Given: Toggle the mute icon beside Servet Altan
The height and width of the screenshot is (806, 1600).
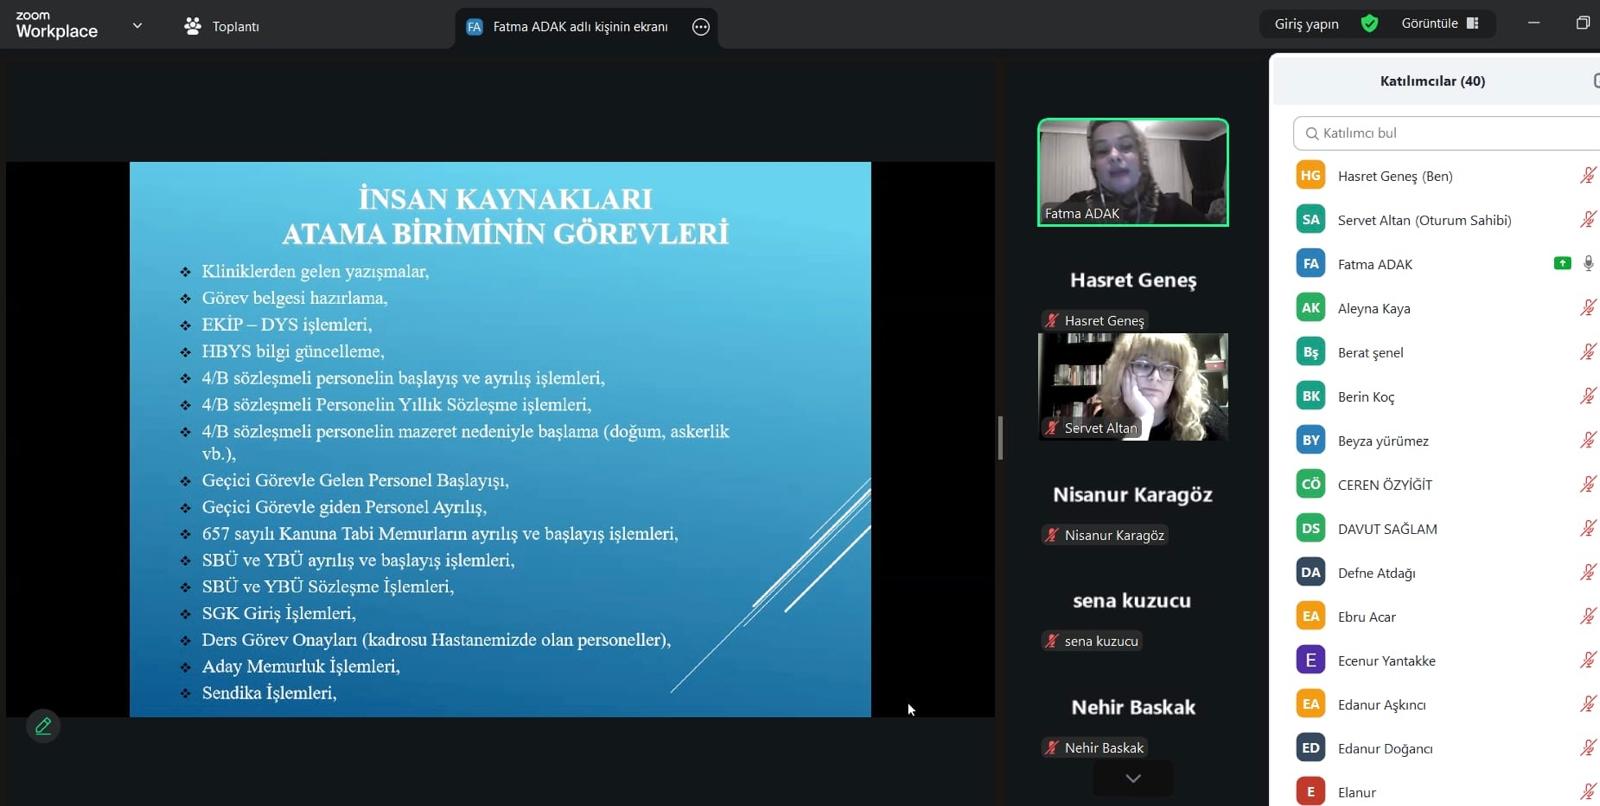Looking at the screenshot, I should [x=1587, y=220].
